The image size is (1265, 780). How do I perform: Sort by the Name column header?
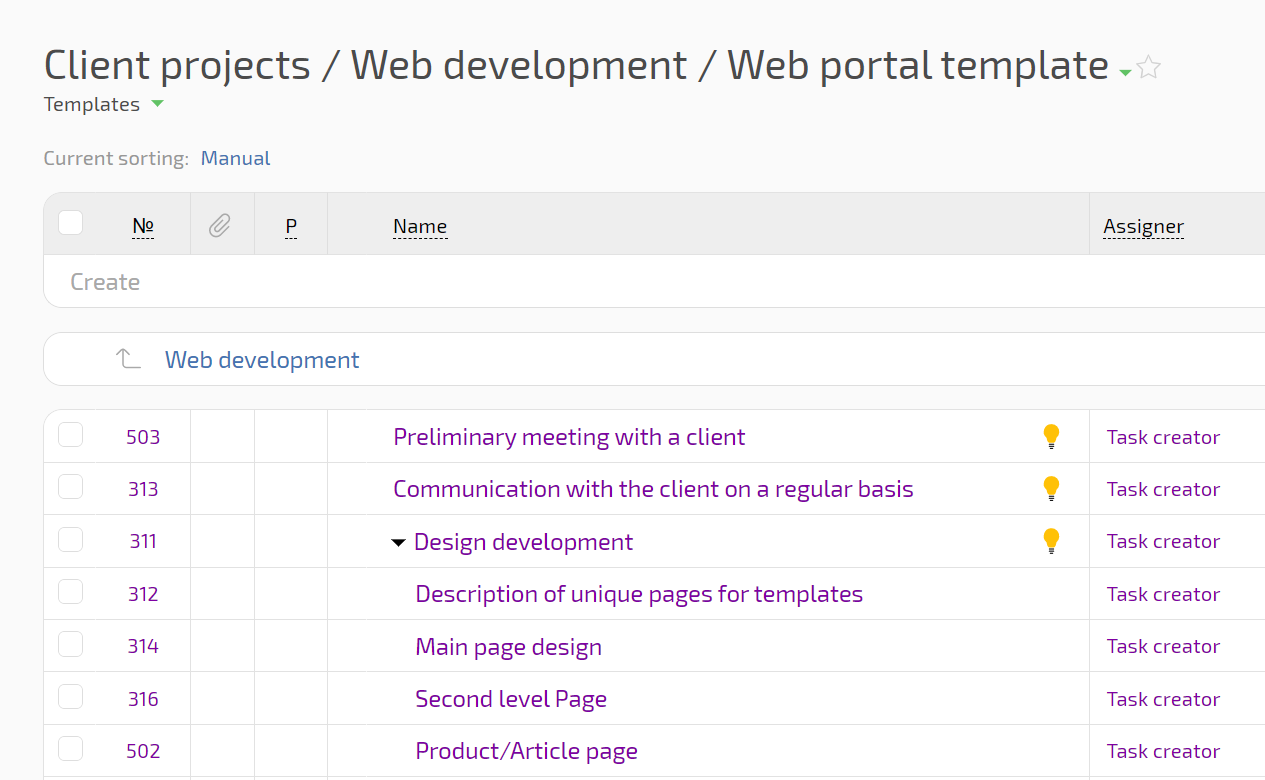tap(419, 227)
